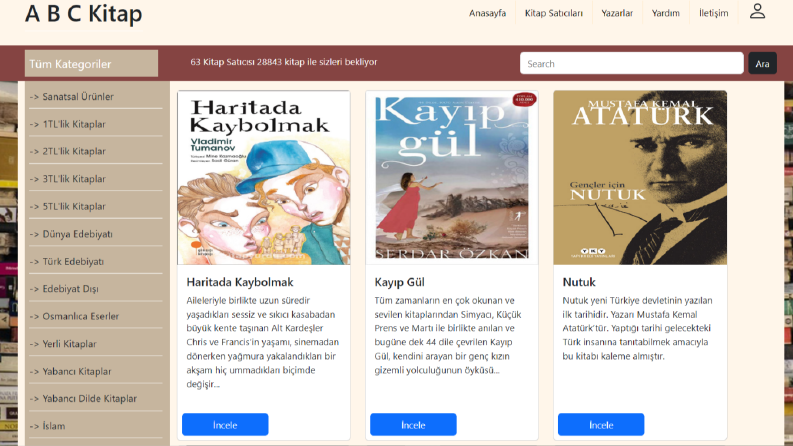This screenshot has height=446, width=793.
Task: Go to Anasayfa in the navigation bar
Action: coord(487,13)
